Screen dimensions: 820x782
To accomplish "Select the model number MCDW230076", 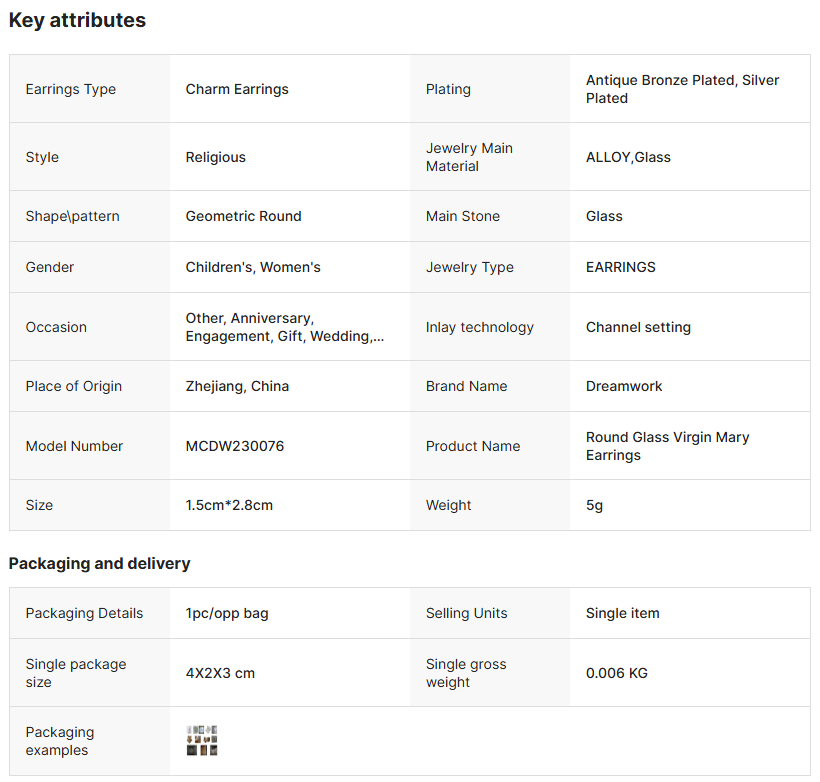I will coord(235,446).
